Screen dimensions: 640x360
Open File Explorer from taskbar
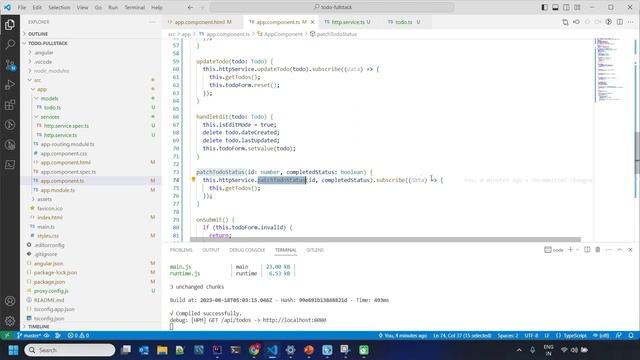click(x=162, y=350)
